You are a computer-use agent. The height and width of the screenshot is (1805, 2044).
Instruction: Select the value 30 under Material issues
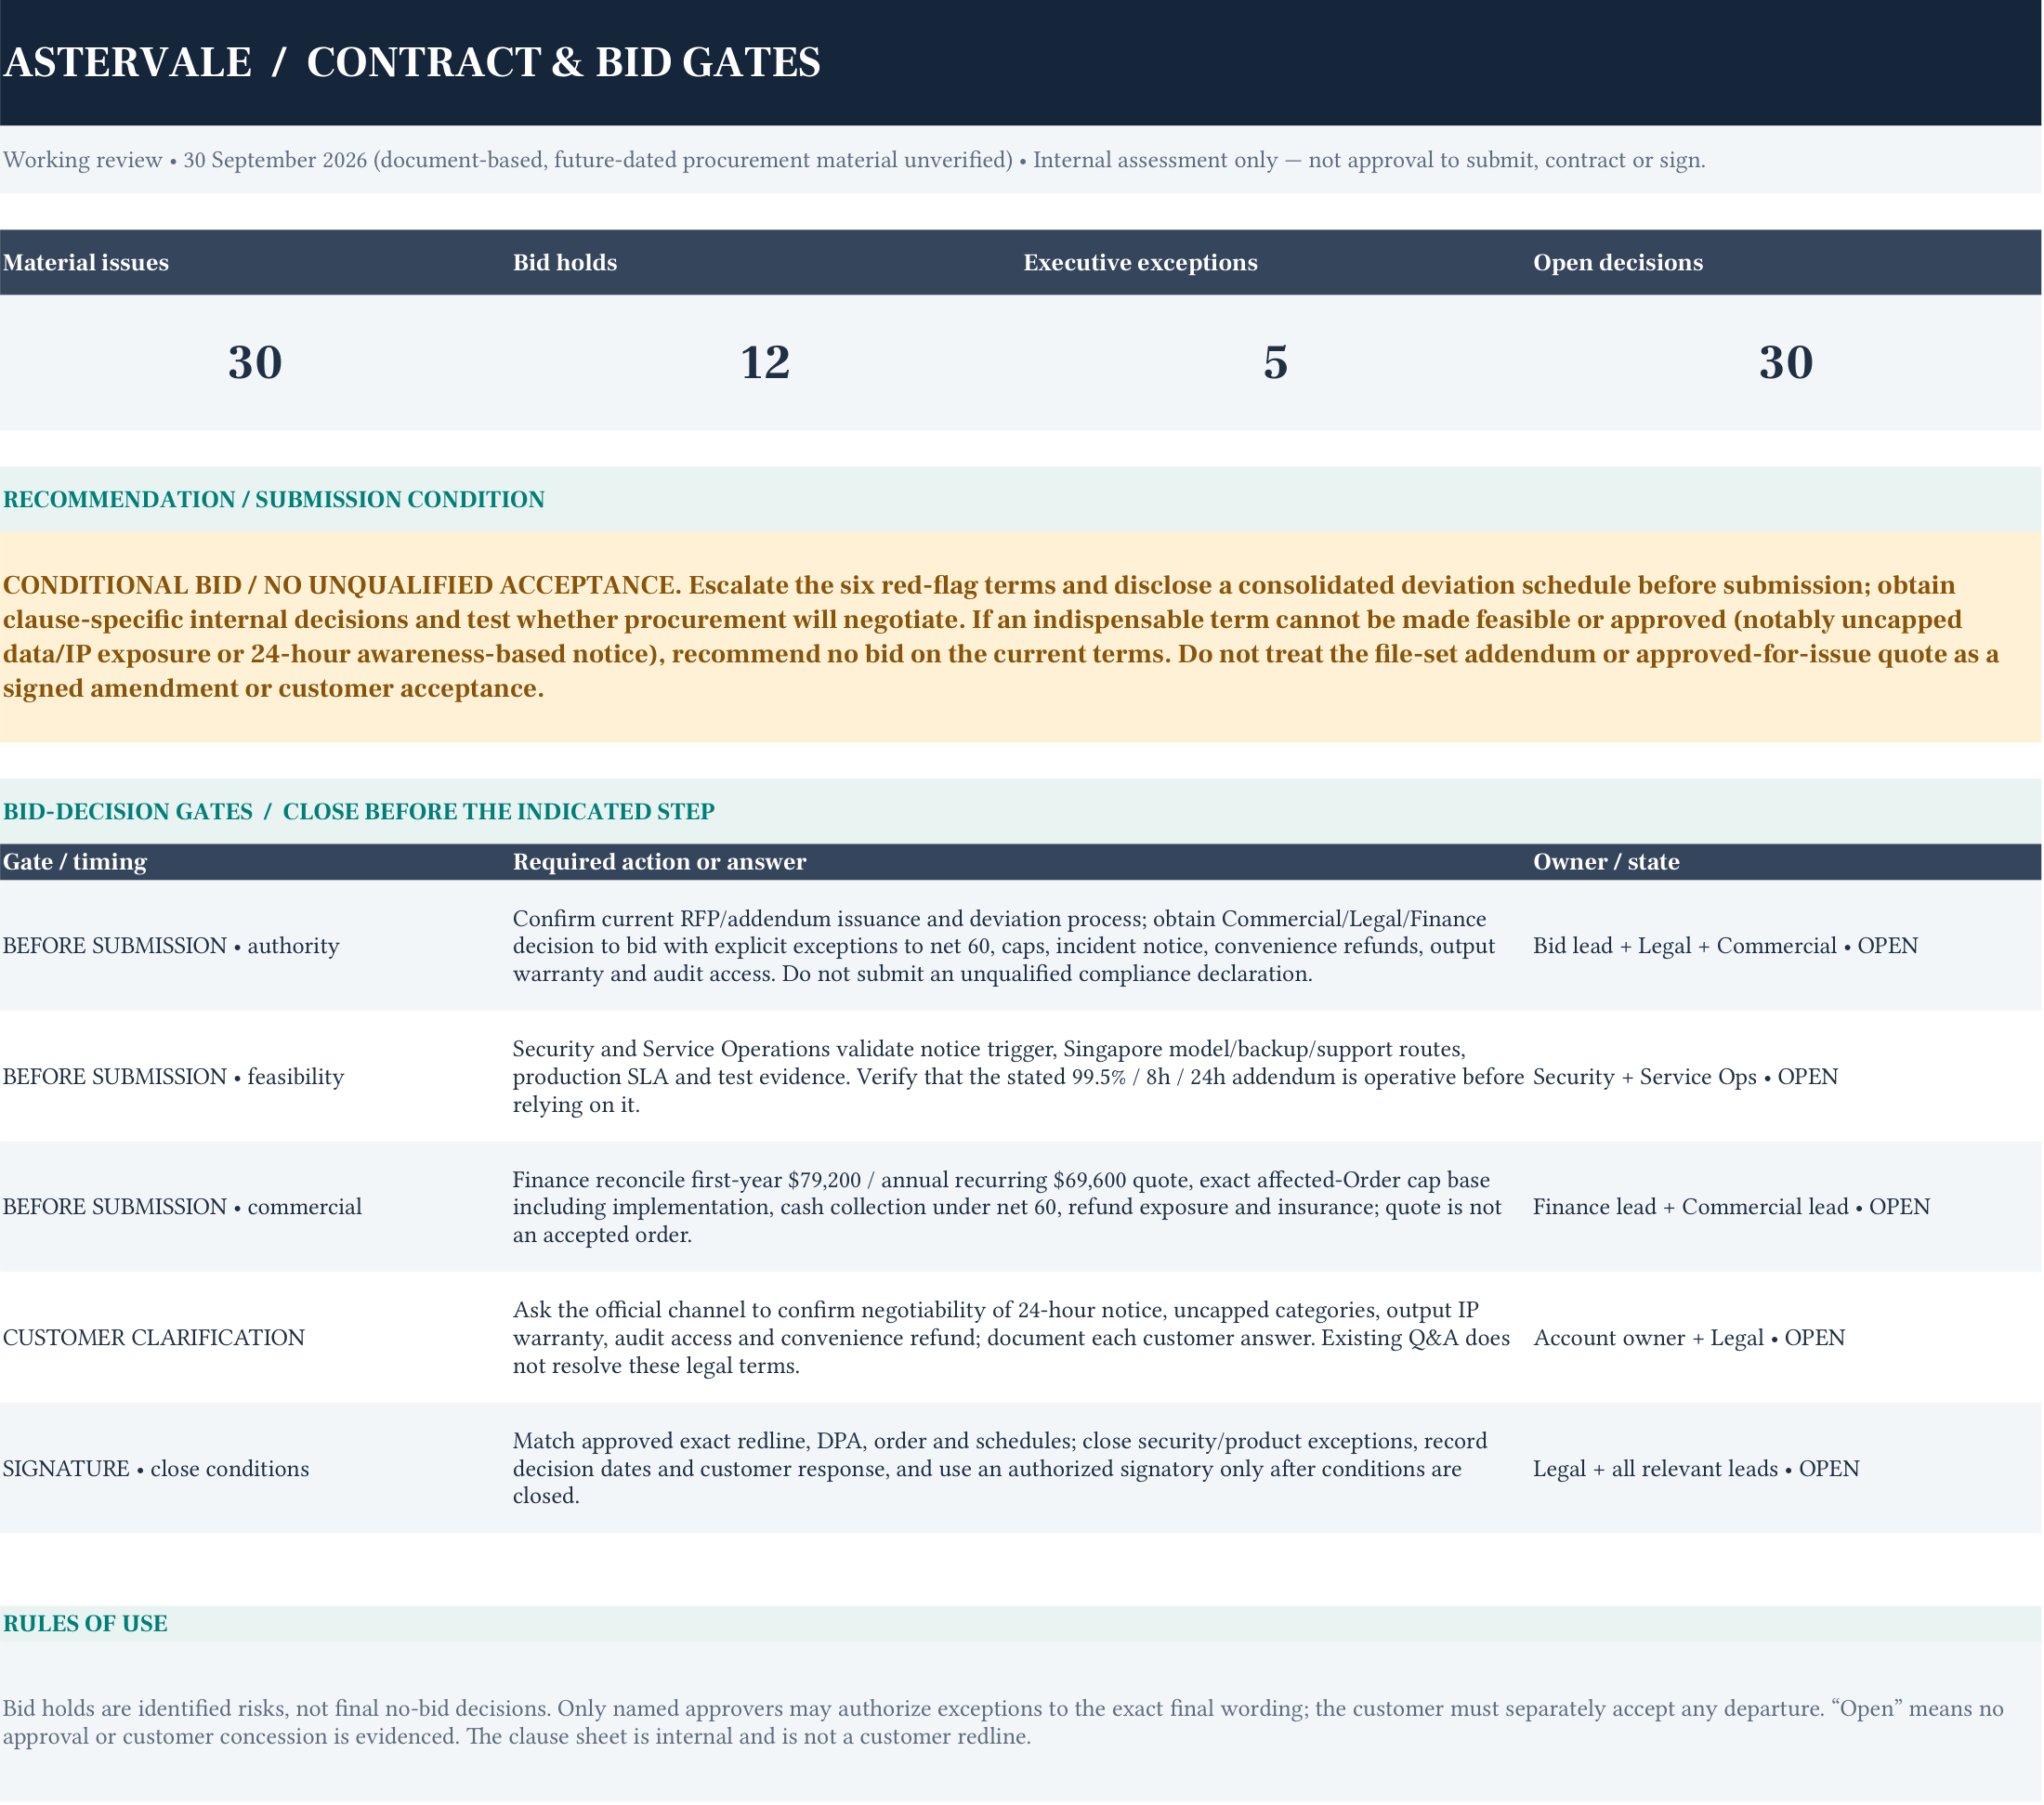[x=255, y=362]
